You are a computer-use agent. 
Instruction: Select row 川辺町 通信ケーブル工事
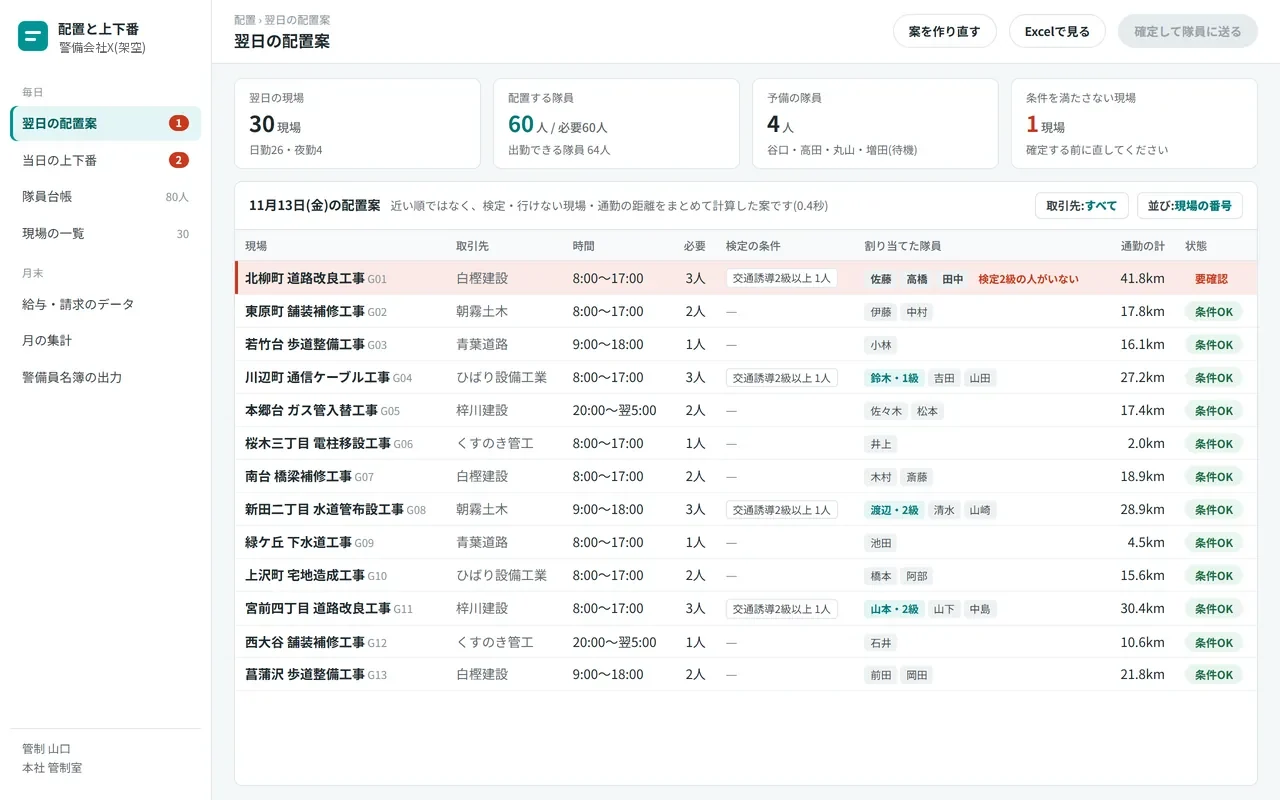(x=746, y=377)
